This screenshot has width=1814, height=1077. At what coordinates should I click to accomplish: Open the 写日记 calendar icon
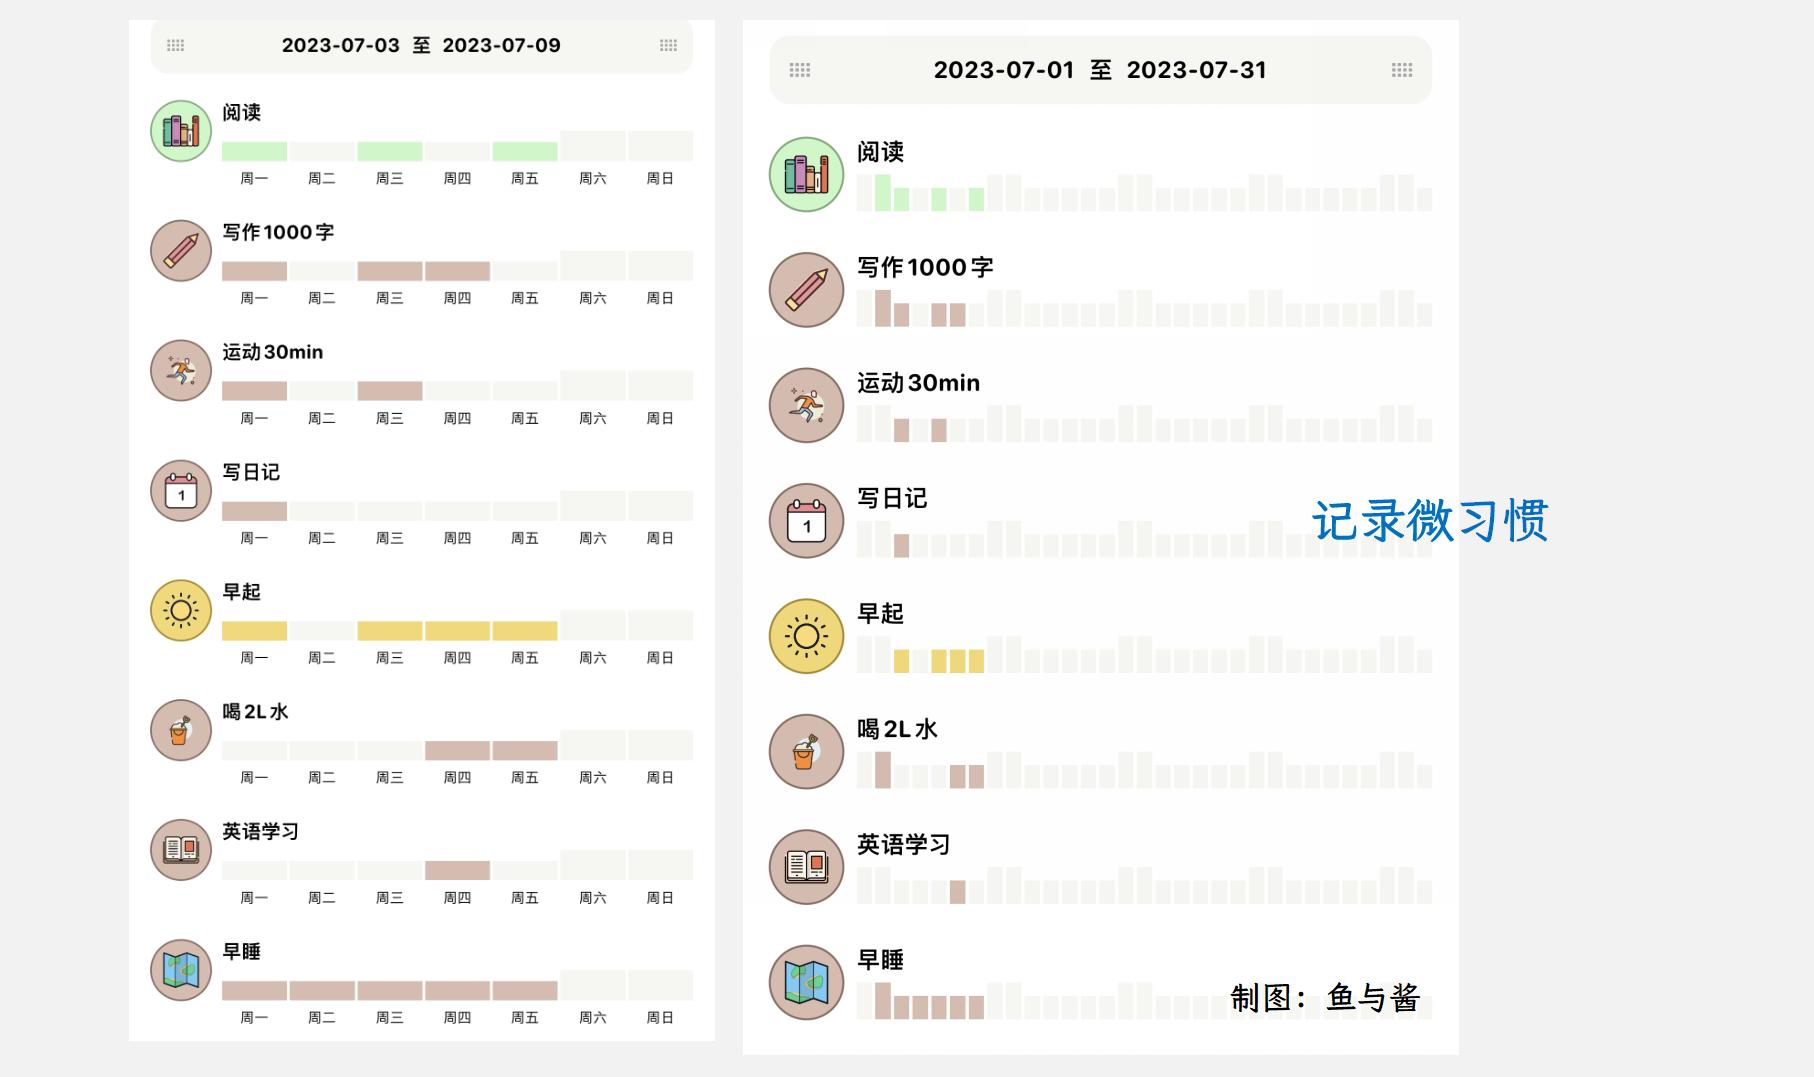[x=180, y=490]
